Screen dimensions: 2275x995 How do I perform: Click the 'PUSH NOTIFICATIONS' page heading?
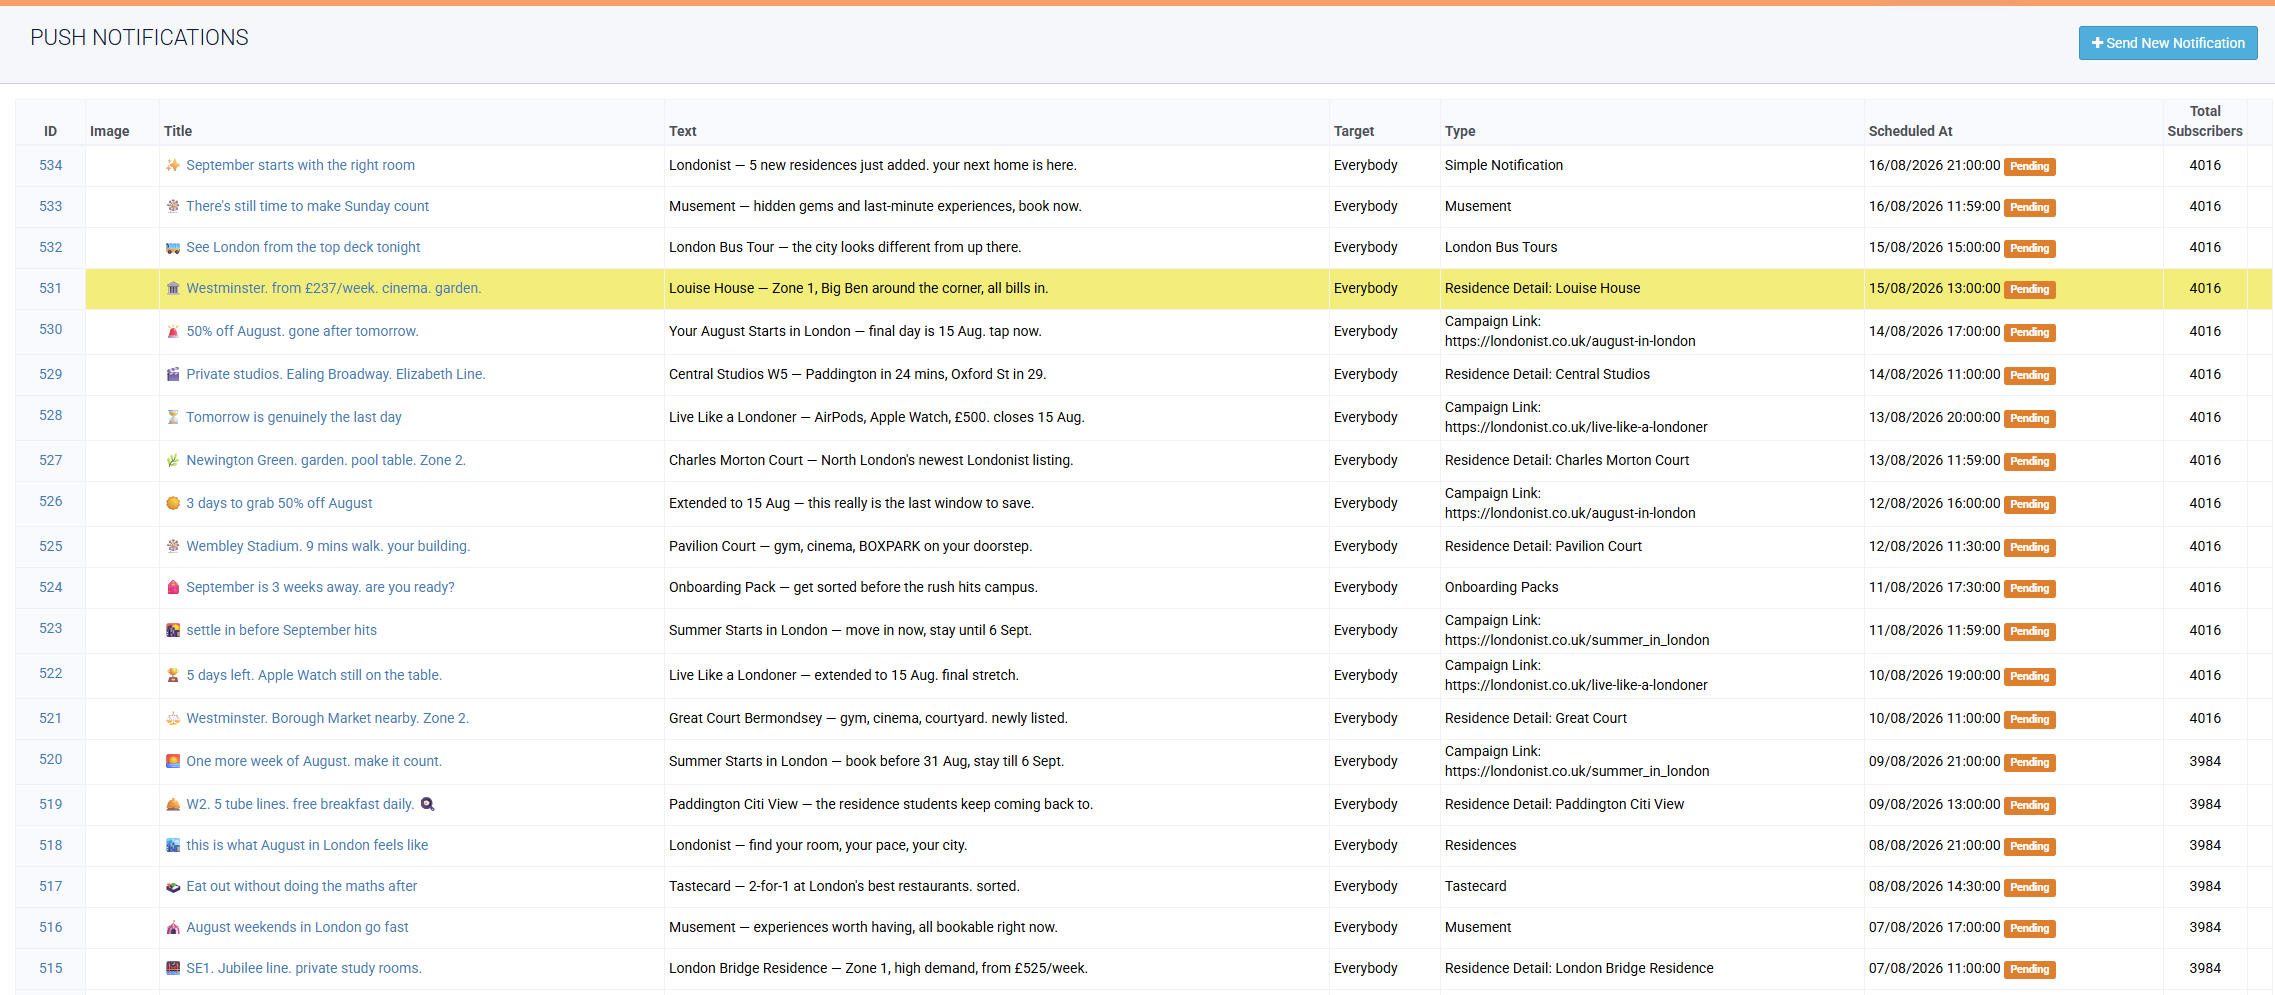click(x=139, y=38)
